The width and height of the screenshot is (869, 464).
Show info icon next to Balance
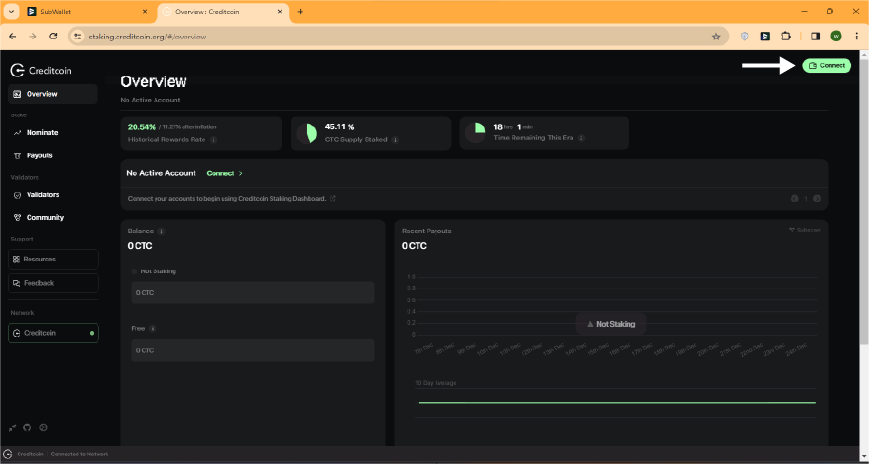(161, 231)
